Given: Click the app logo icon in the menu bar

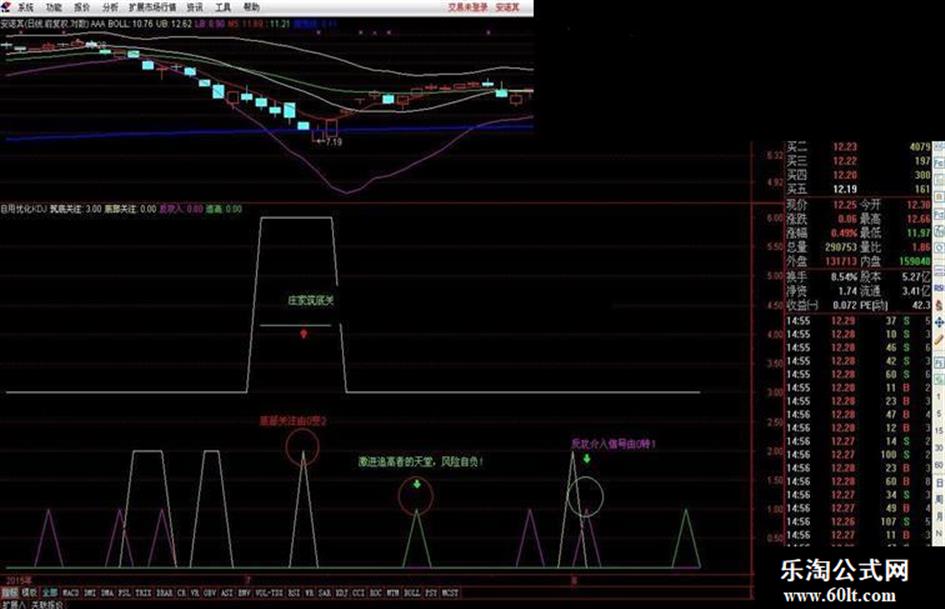Looking at the screenshot, I should click(x=6, y=7).
